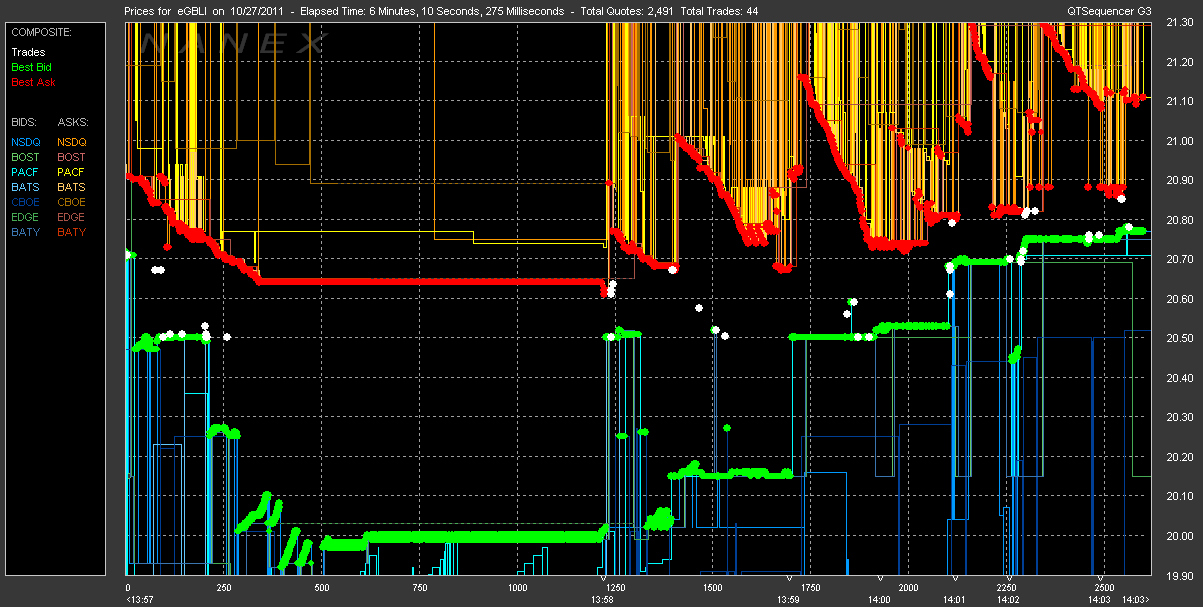Click the 21.10 price axis label
The image size is (1203, 607).
pos(1179,102)
